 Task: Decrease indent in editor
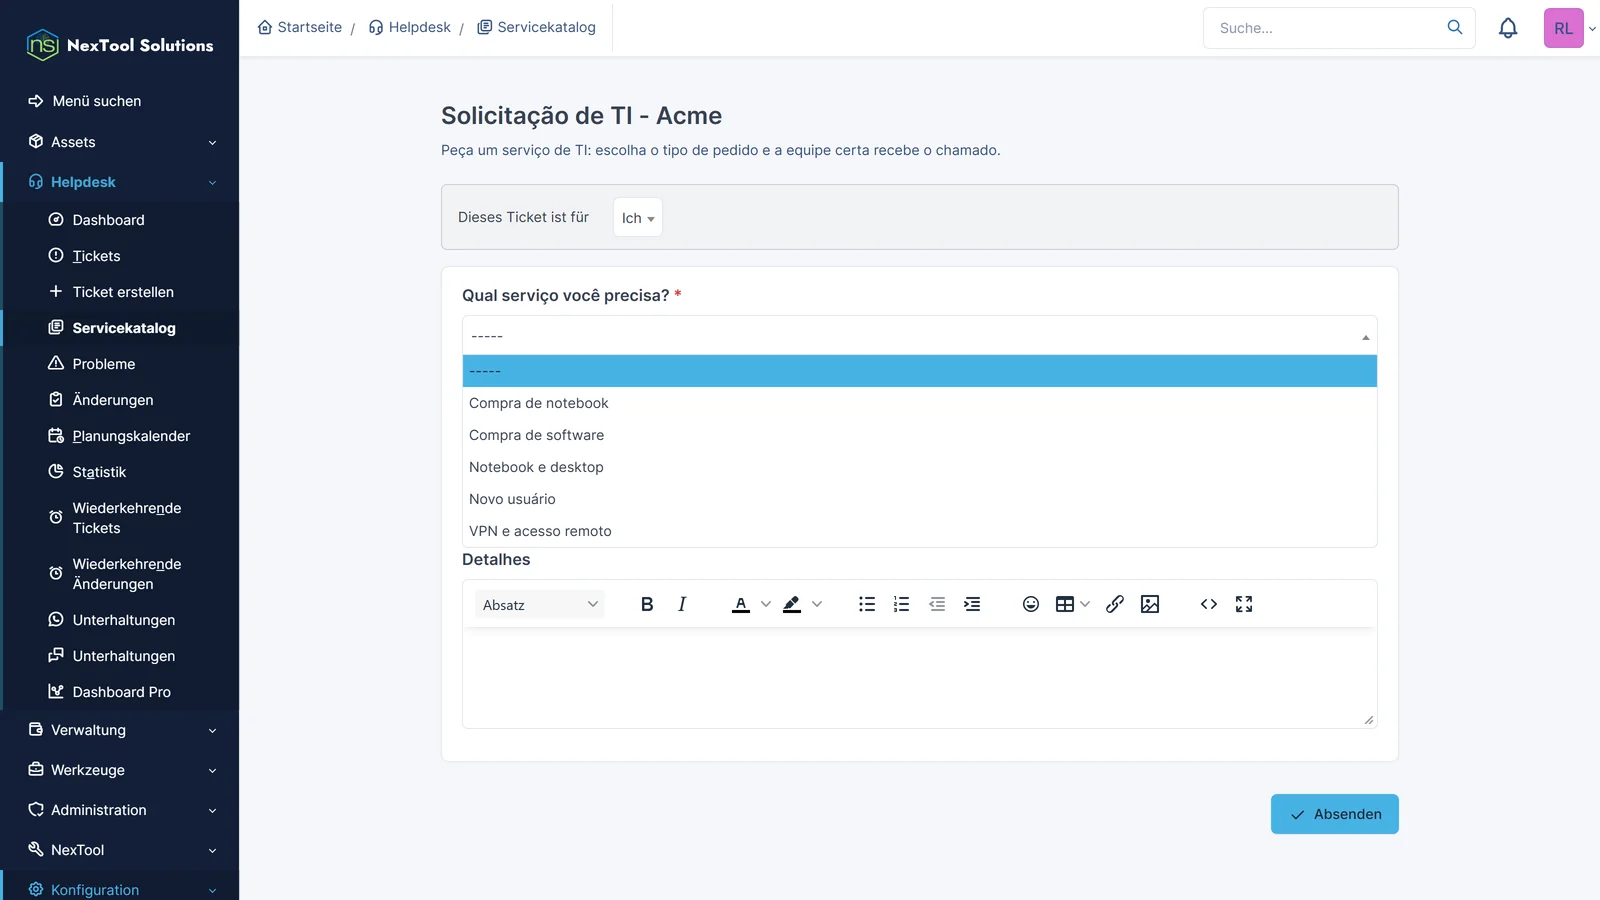click(937, 604)
